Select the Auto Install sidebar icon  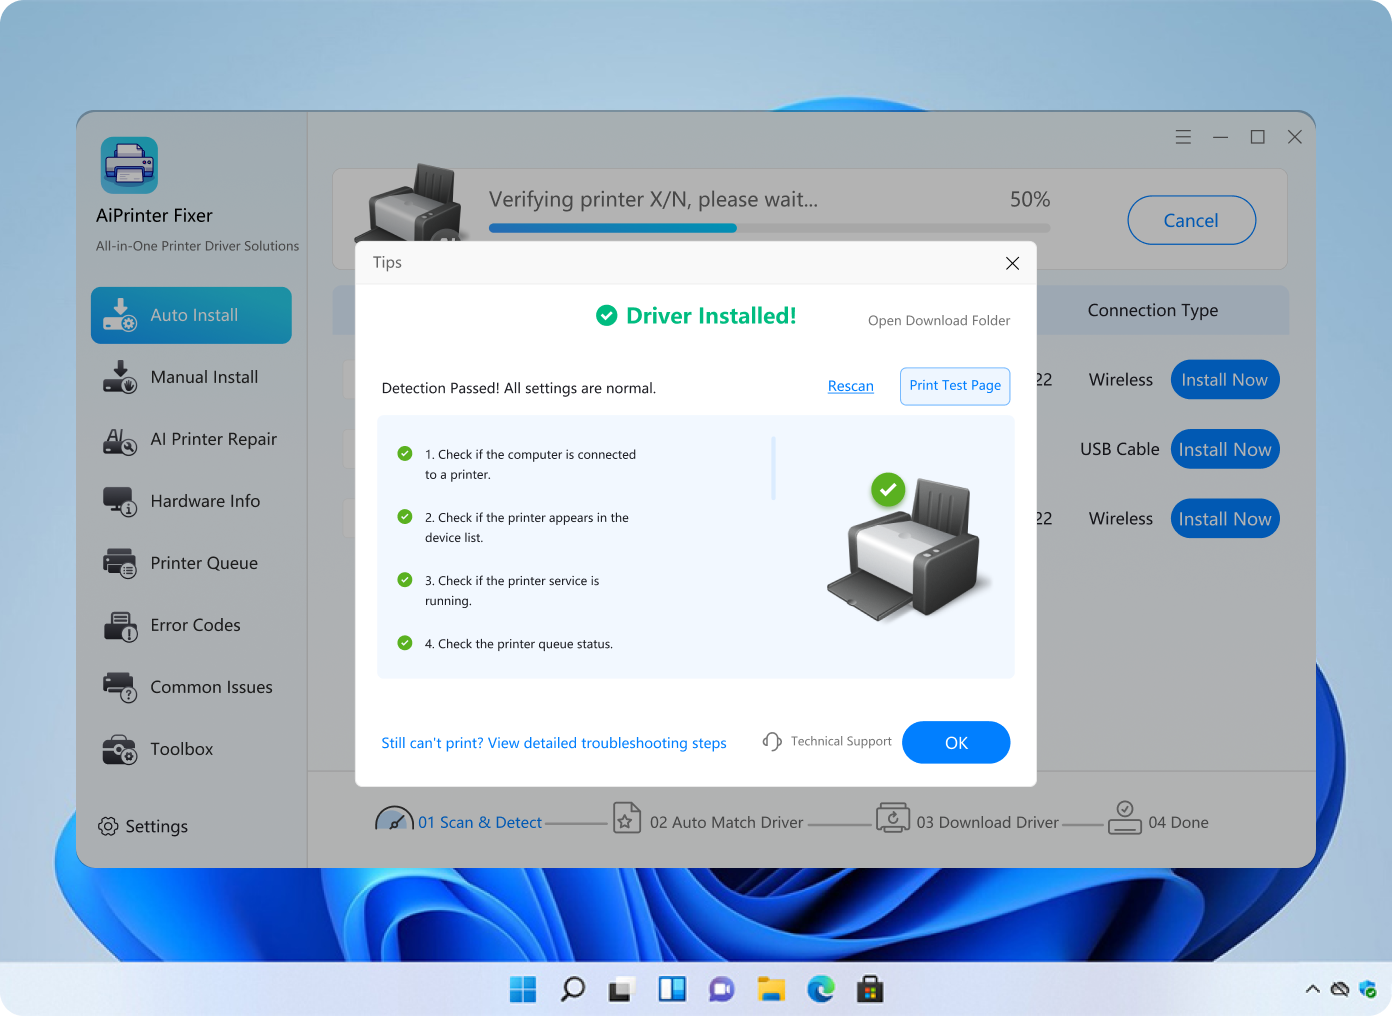[120, 315]
